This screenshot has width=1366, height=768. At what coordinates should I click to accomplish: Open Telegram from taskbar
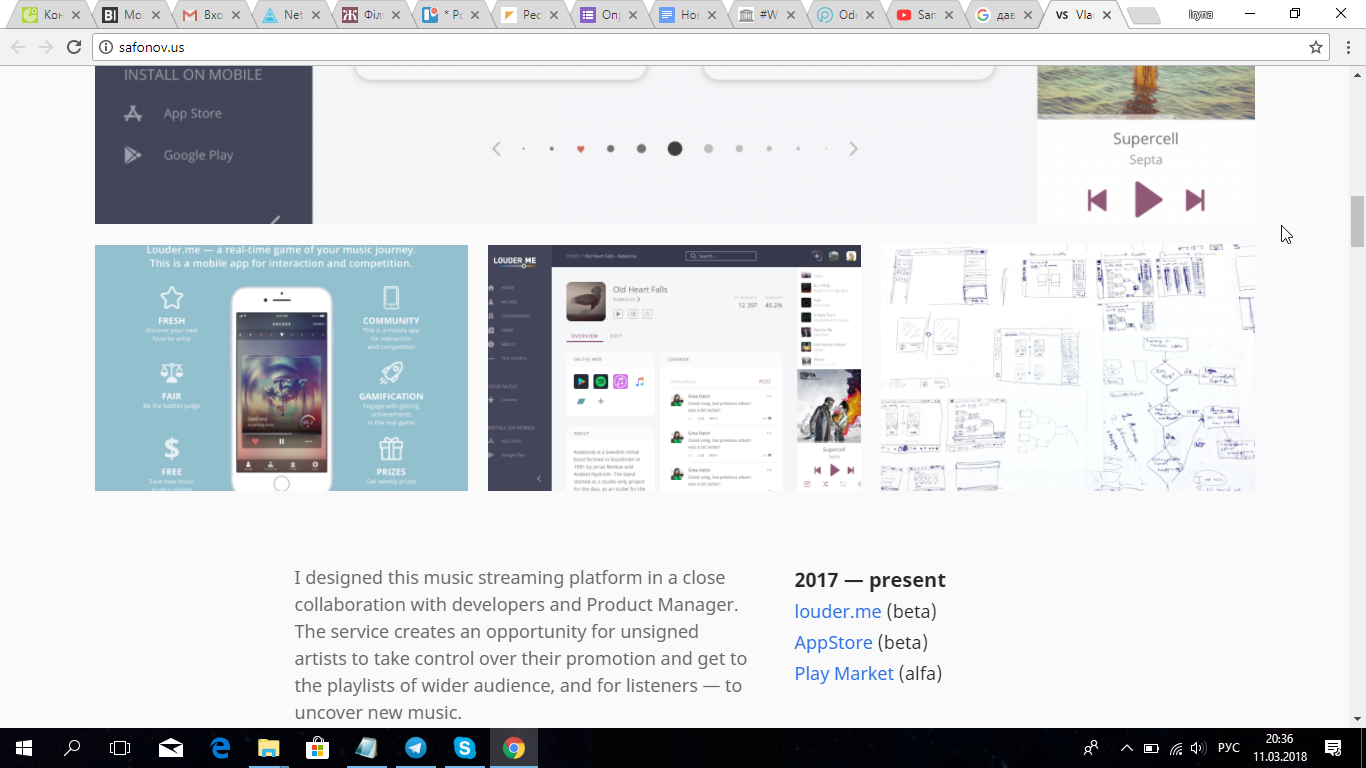point(415,748)
